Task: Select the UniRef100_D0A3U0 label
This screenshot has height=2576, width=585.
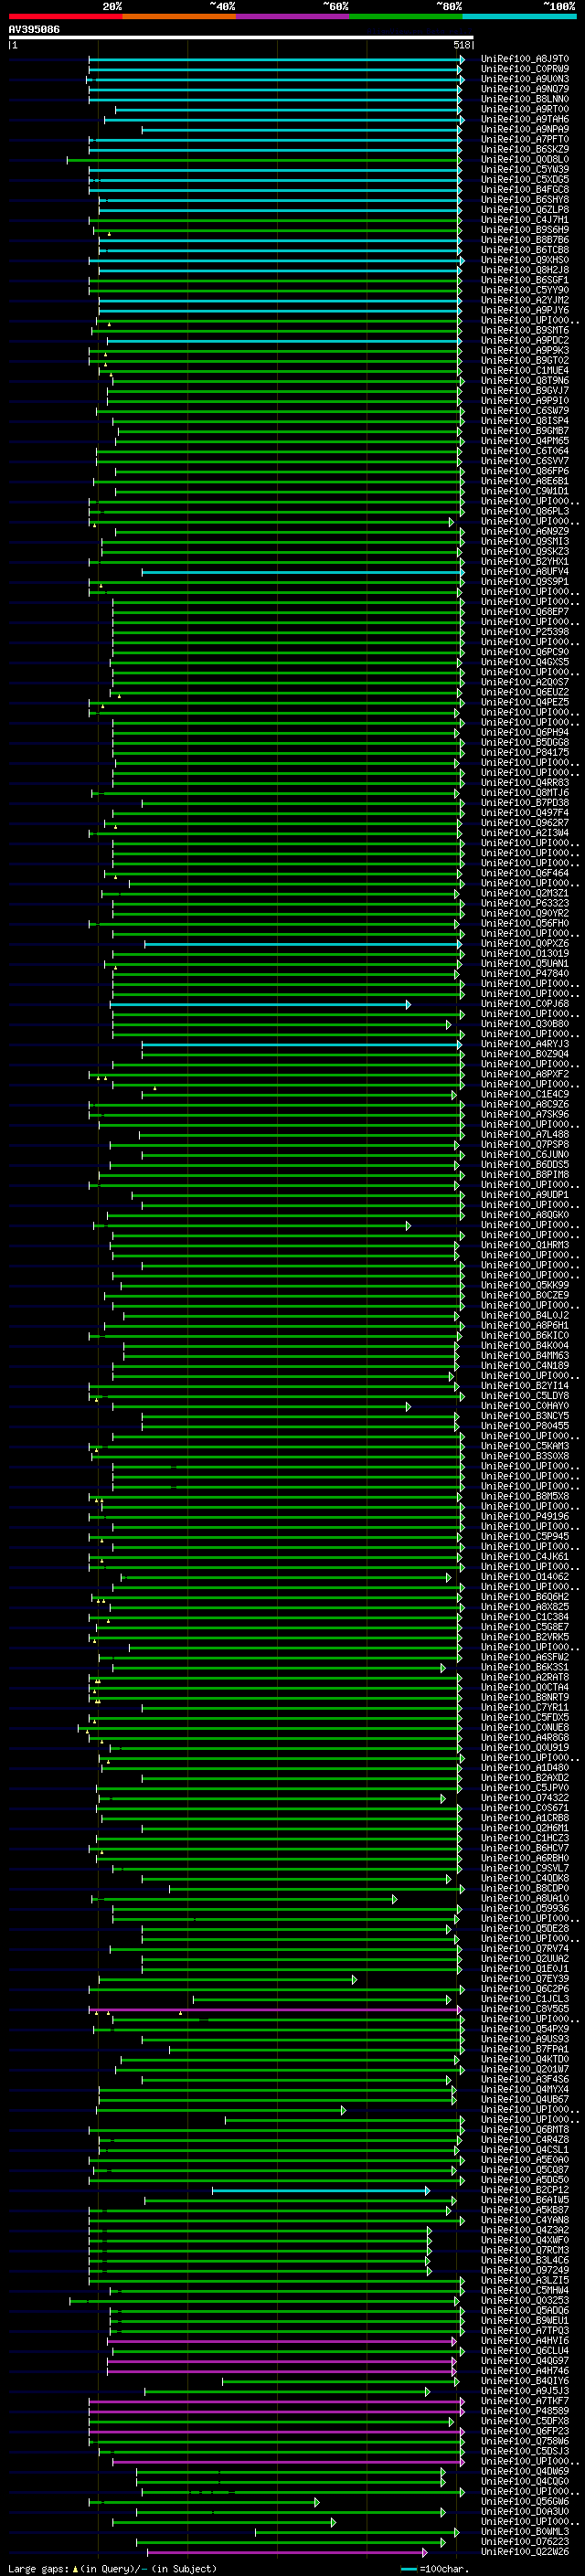Action: coord(524,2512)
